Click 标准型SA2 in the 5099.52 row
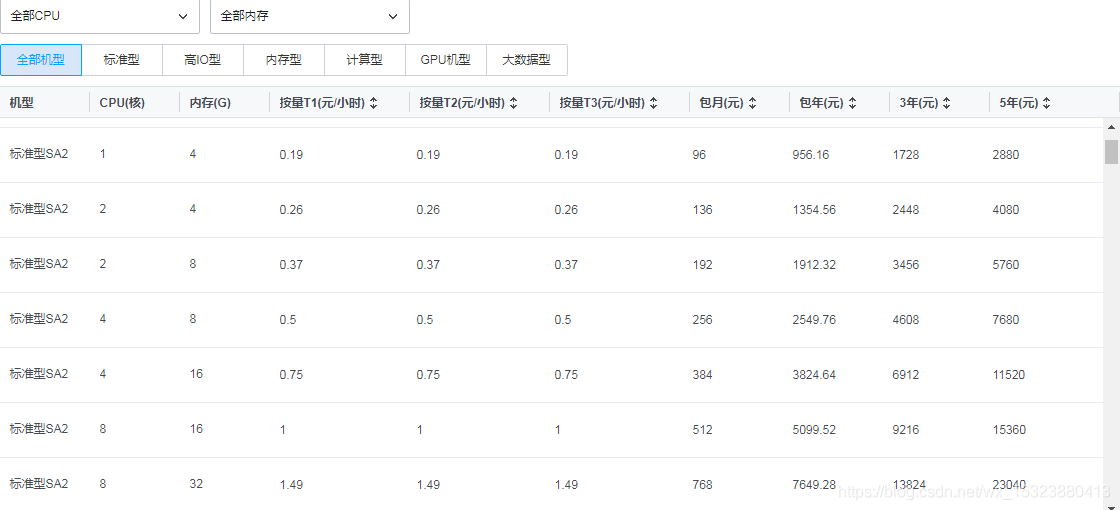 (x=39, y=428)
